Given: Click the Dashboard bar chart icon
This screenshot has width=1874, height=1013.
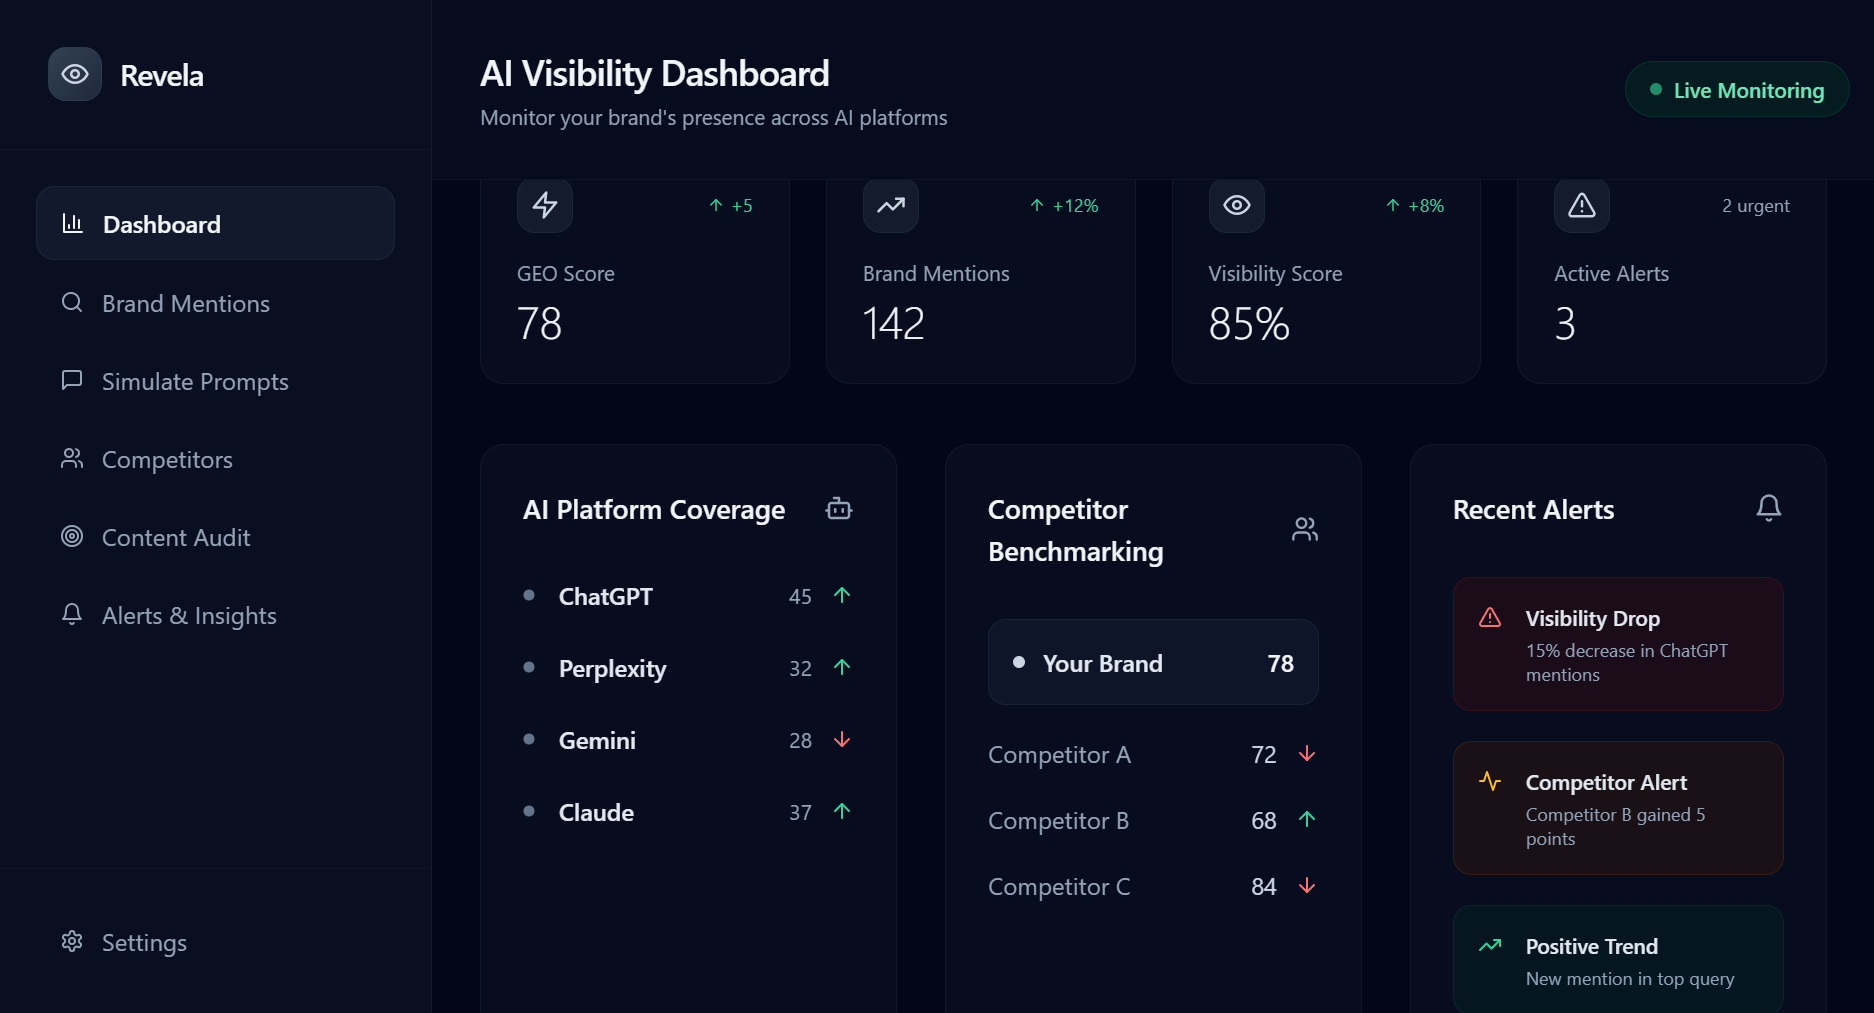Looking at the screenshot, I should click(x=72, y=223).
